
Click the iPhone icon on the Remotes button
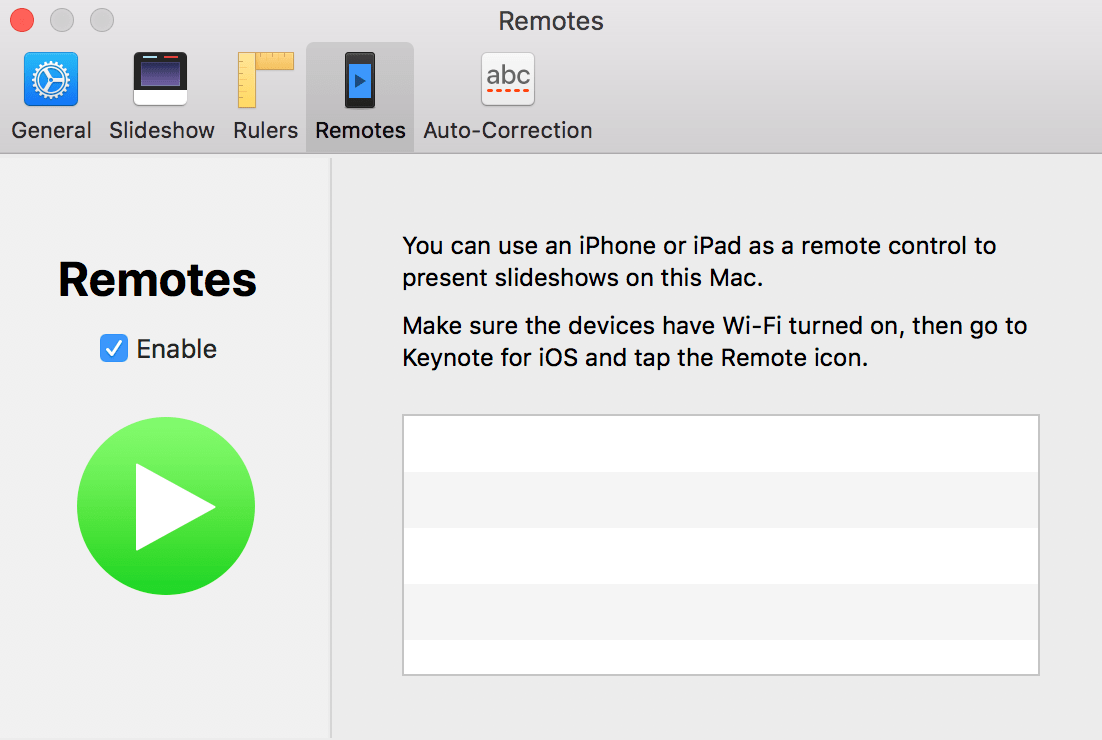click(359, 79)
